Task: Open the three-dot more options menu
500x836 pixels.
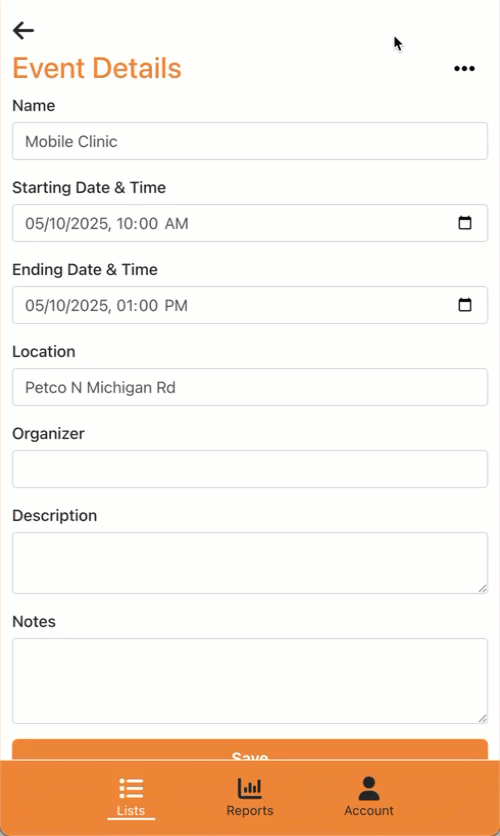Action: click(x=464, y=68)
